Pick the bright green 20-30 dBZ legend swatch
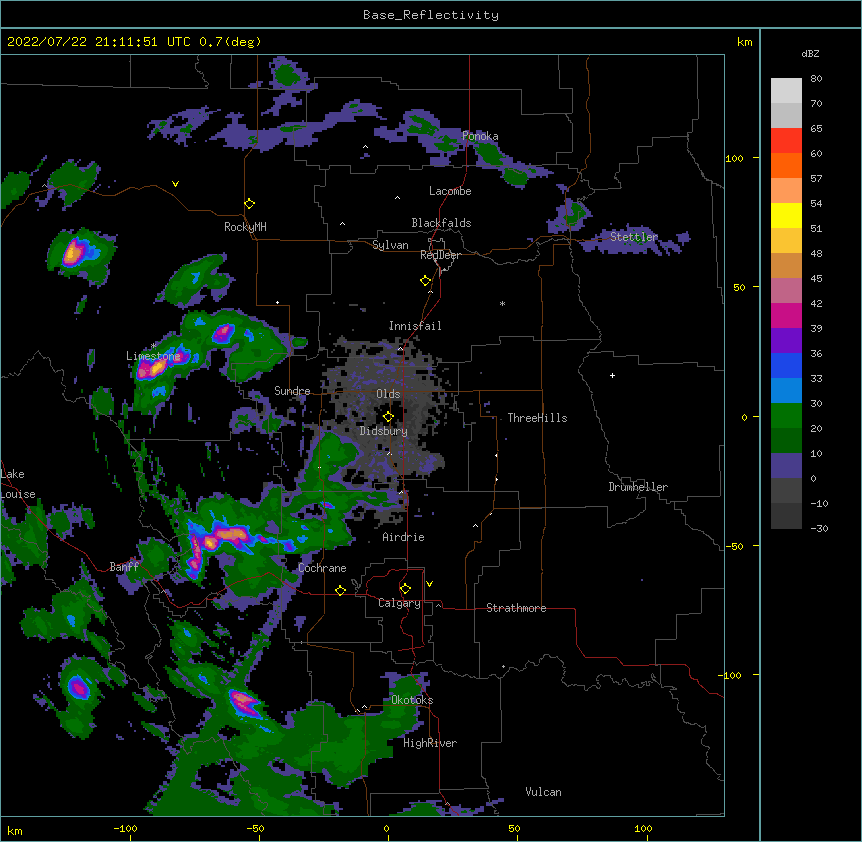 click(x=786, y=416)
